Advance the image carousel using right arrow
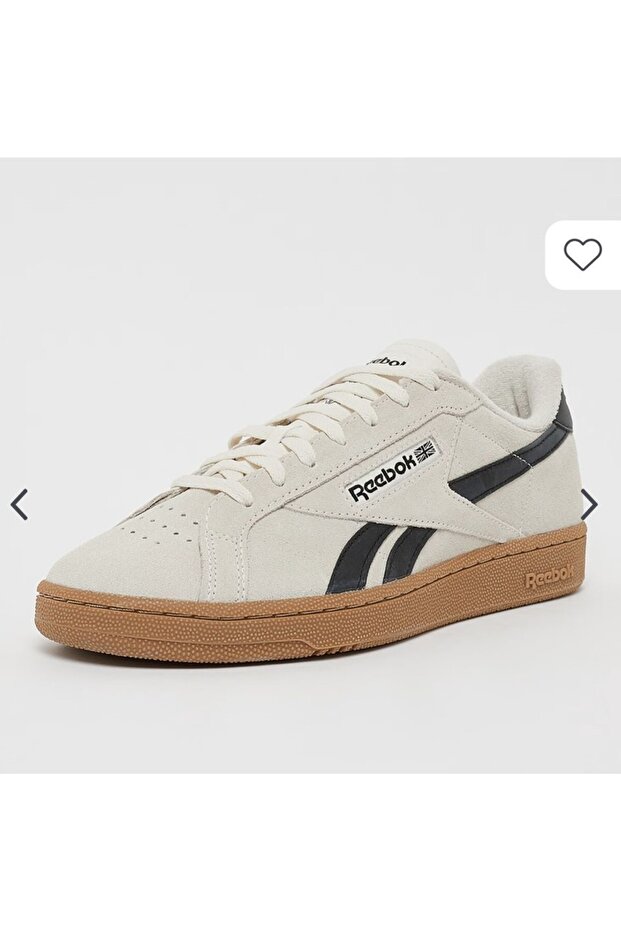The height and width of the screenshot is (931, 621). 590,504
